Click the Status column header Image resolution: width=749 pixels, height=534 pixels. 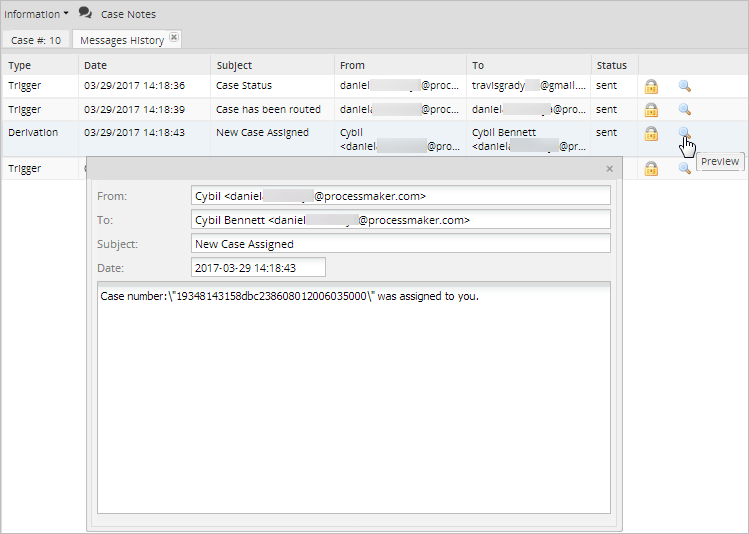(612, 65)
